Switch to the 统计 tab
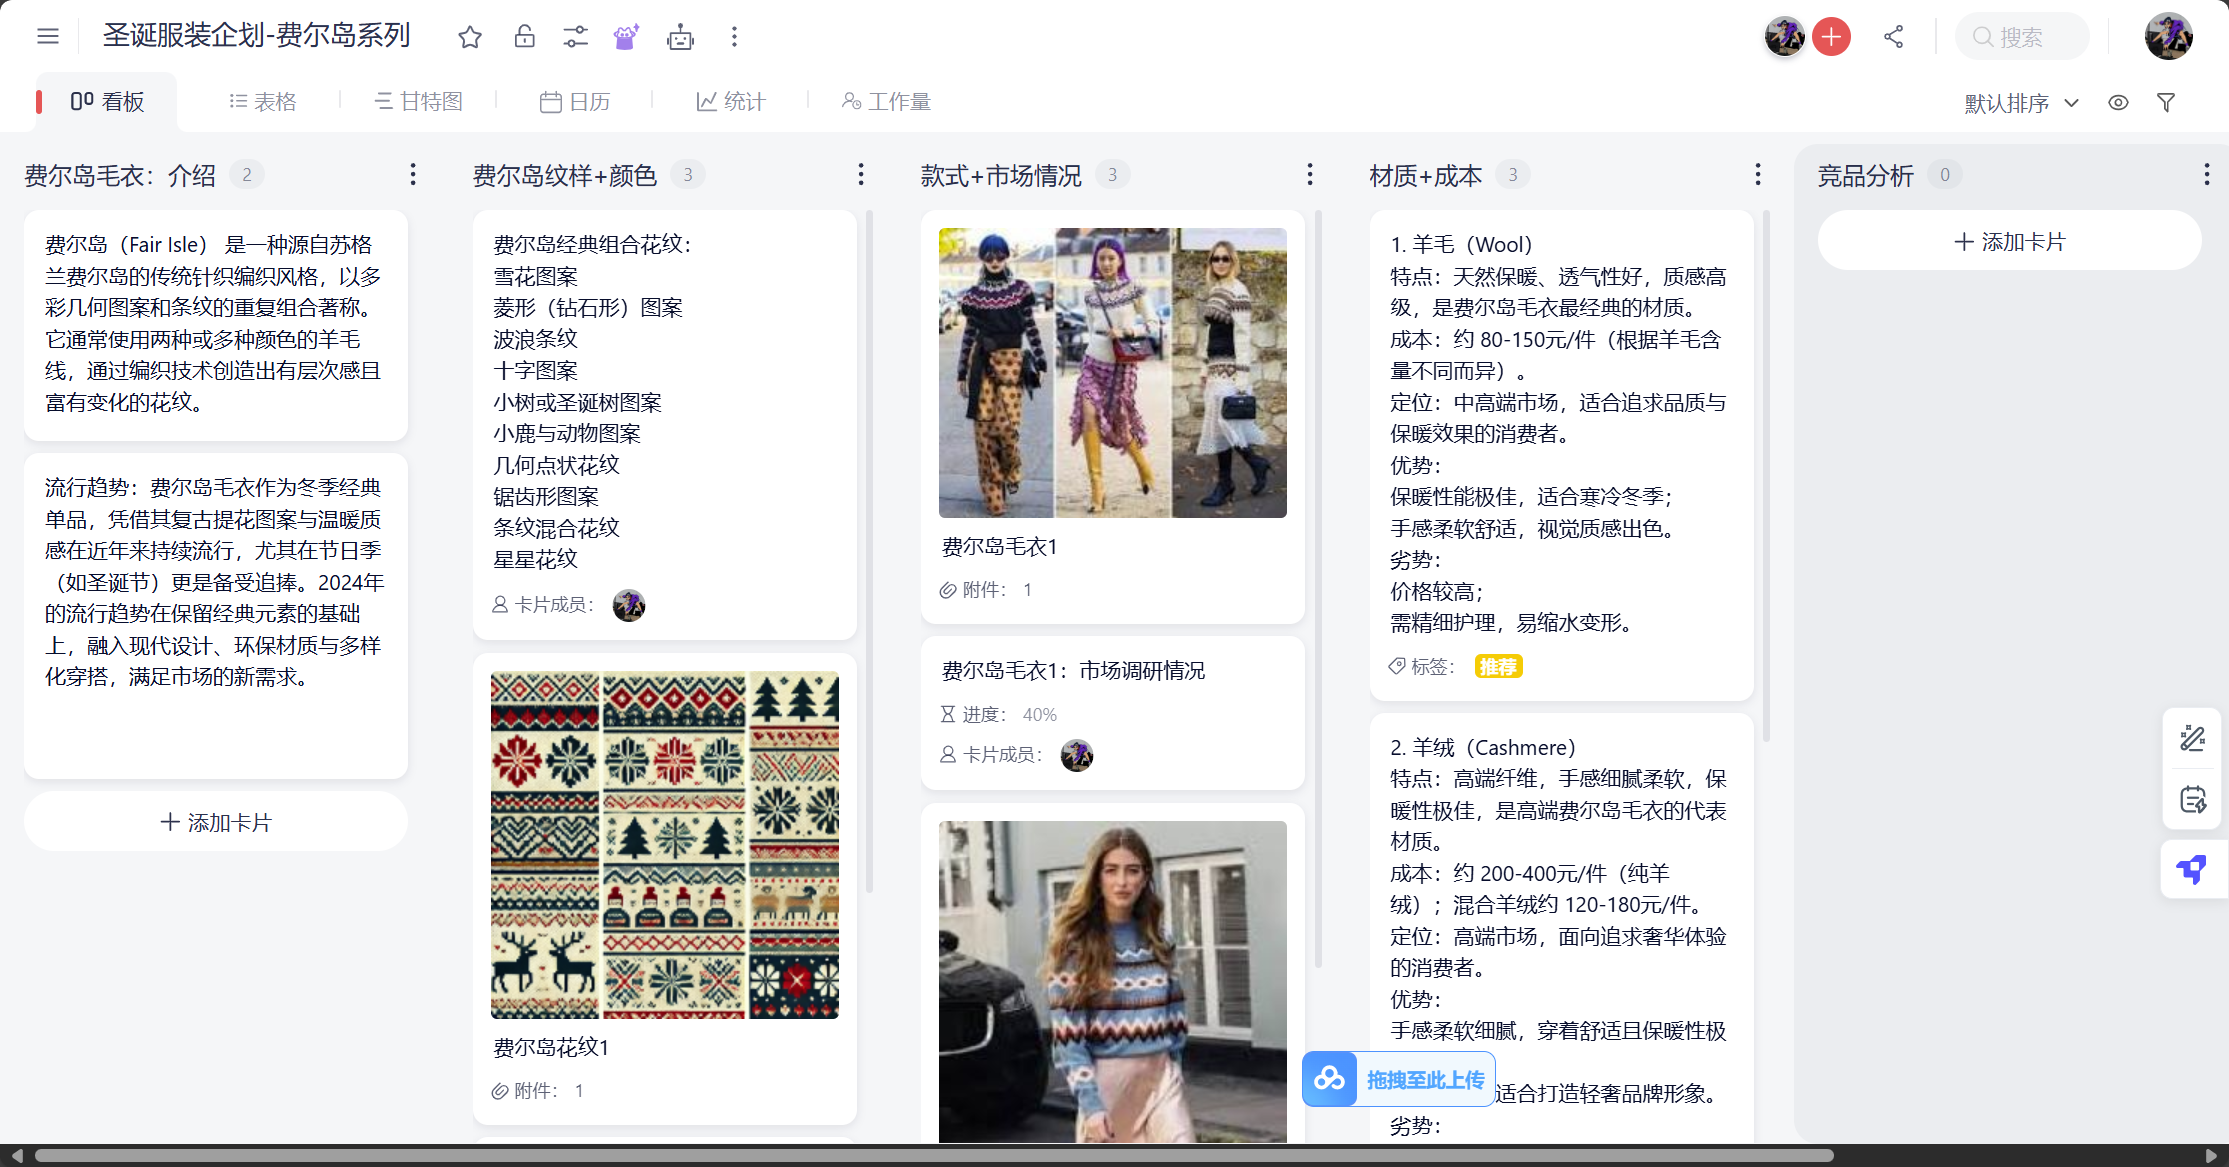Screen dimensions: 2229x1167 [x=730, y=101]
